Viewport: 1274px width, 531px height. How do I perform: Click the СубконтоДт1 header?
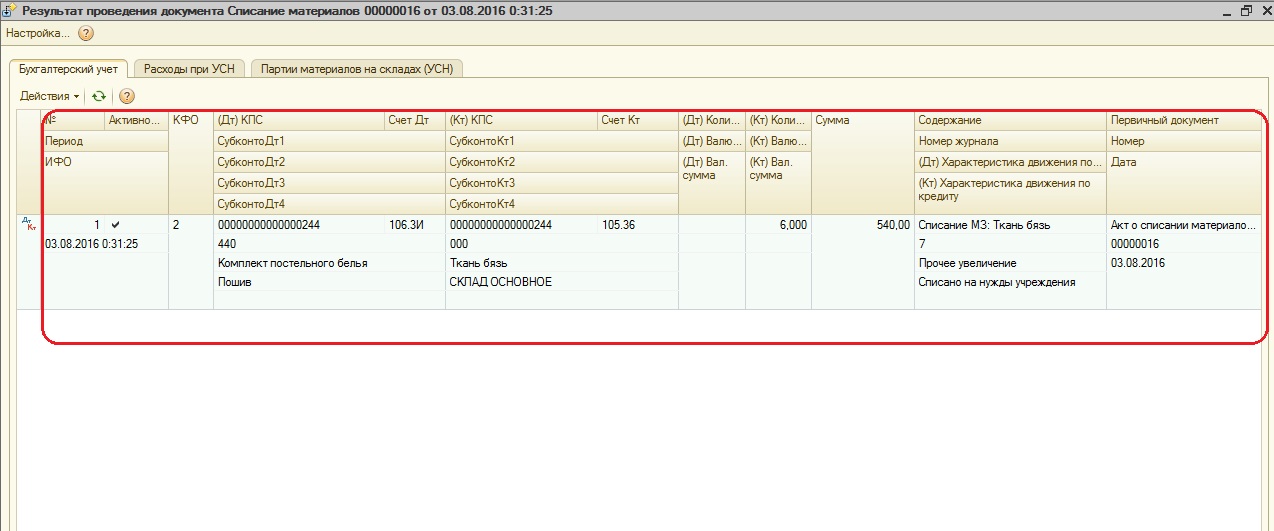(x=329, y=141)
